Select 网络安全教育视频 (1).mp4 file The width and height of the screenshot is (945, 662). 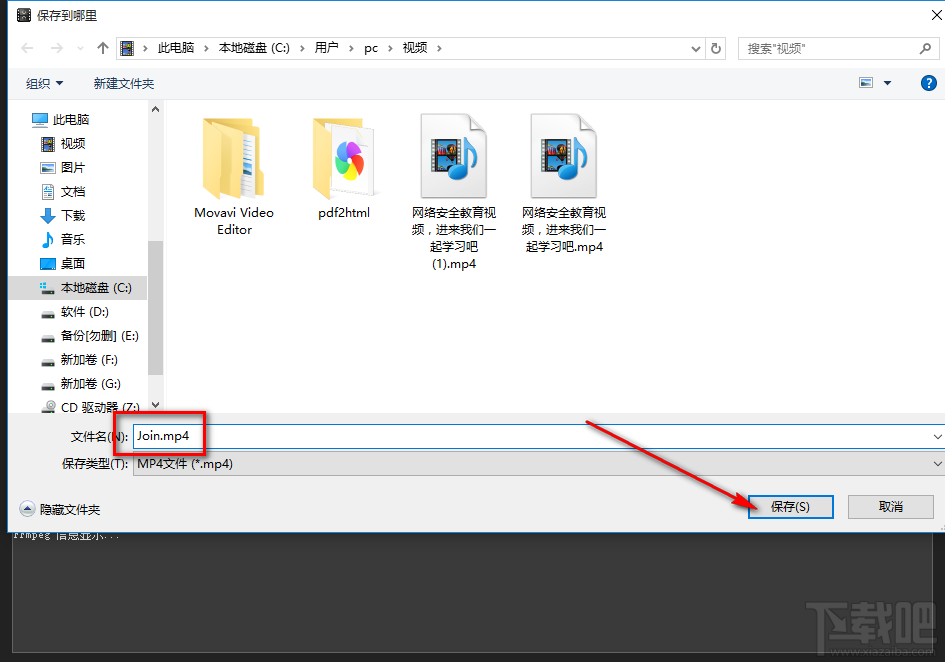(454, 192)
